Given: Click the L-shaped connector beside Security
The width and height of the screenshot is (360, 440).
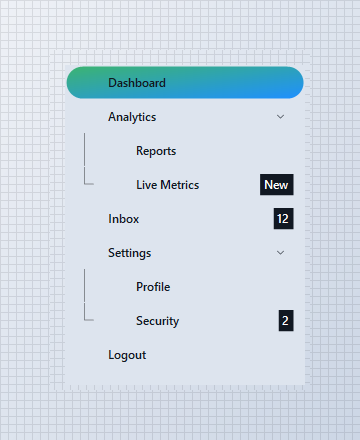Looking at the screenshot, I should (x=88, y=312).
